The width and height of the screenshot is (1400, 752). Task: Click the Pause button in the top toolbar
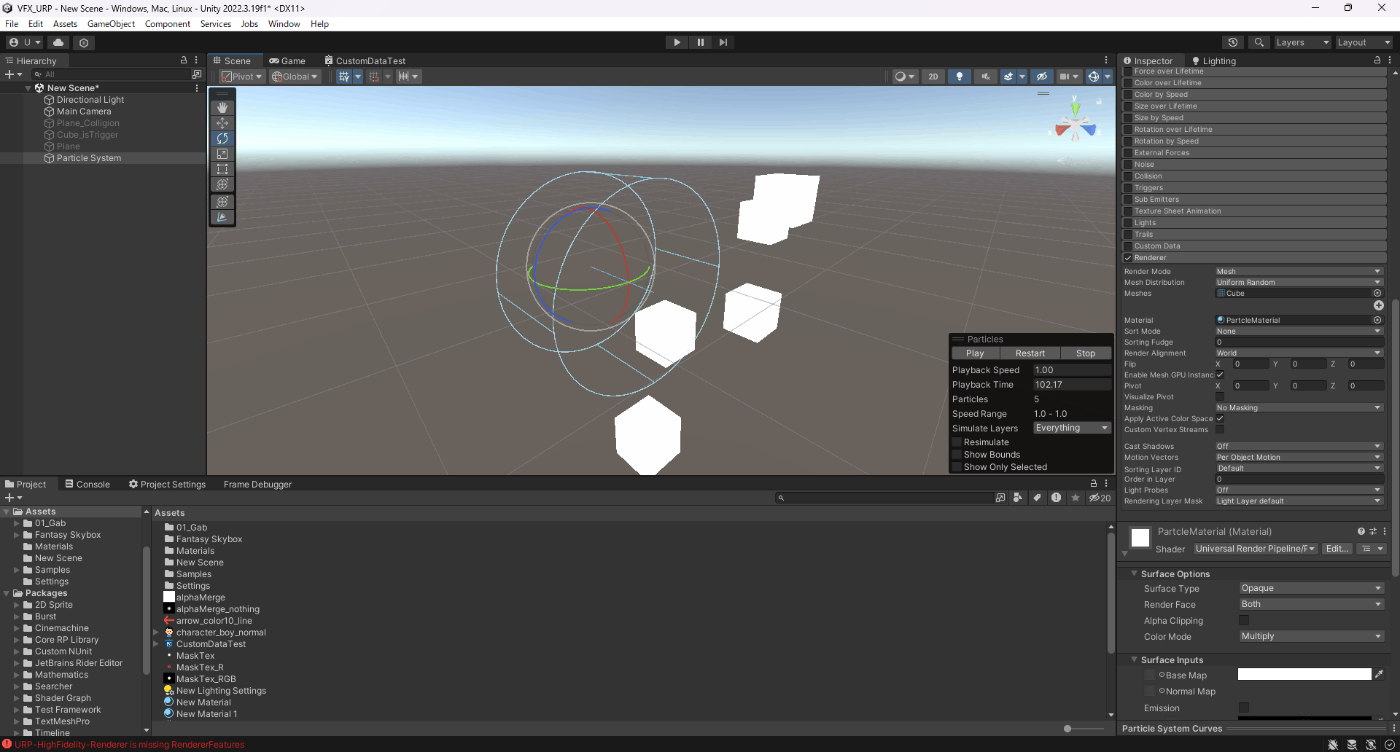700,42
